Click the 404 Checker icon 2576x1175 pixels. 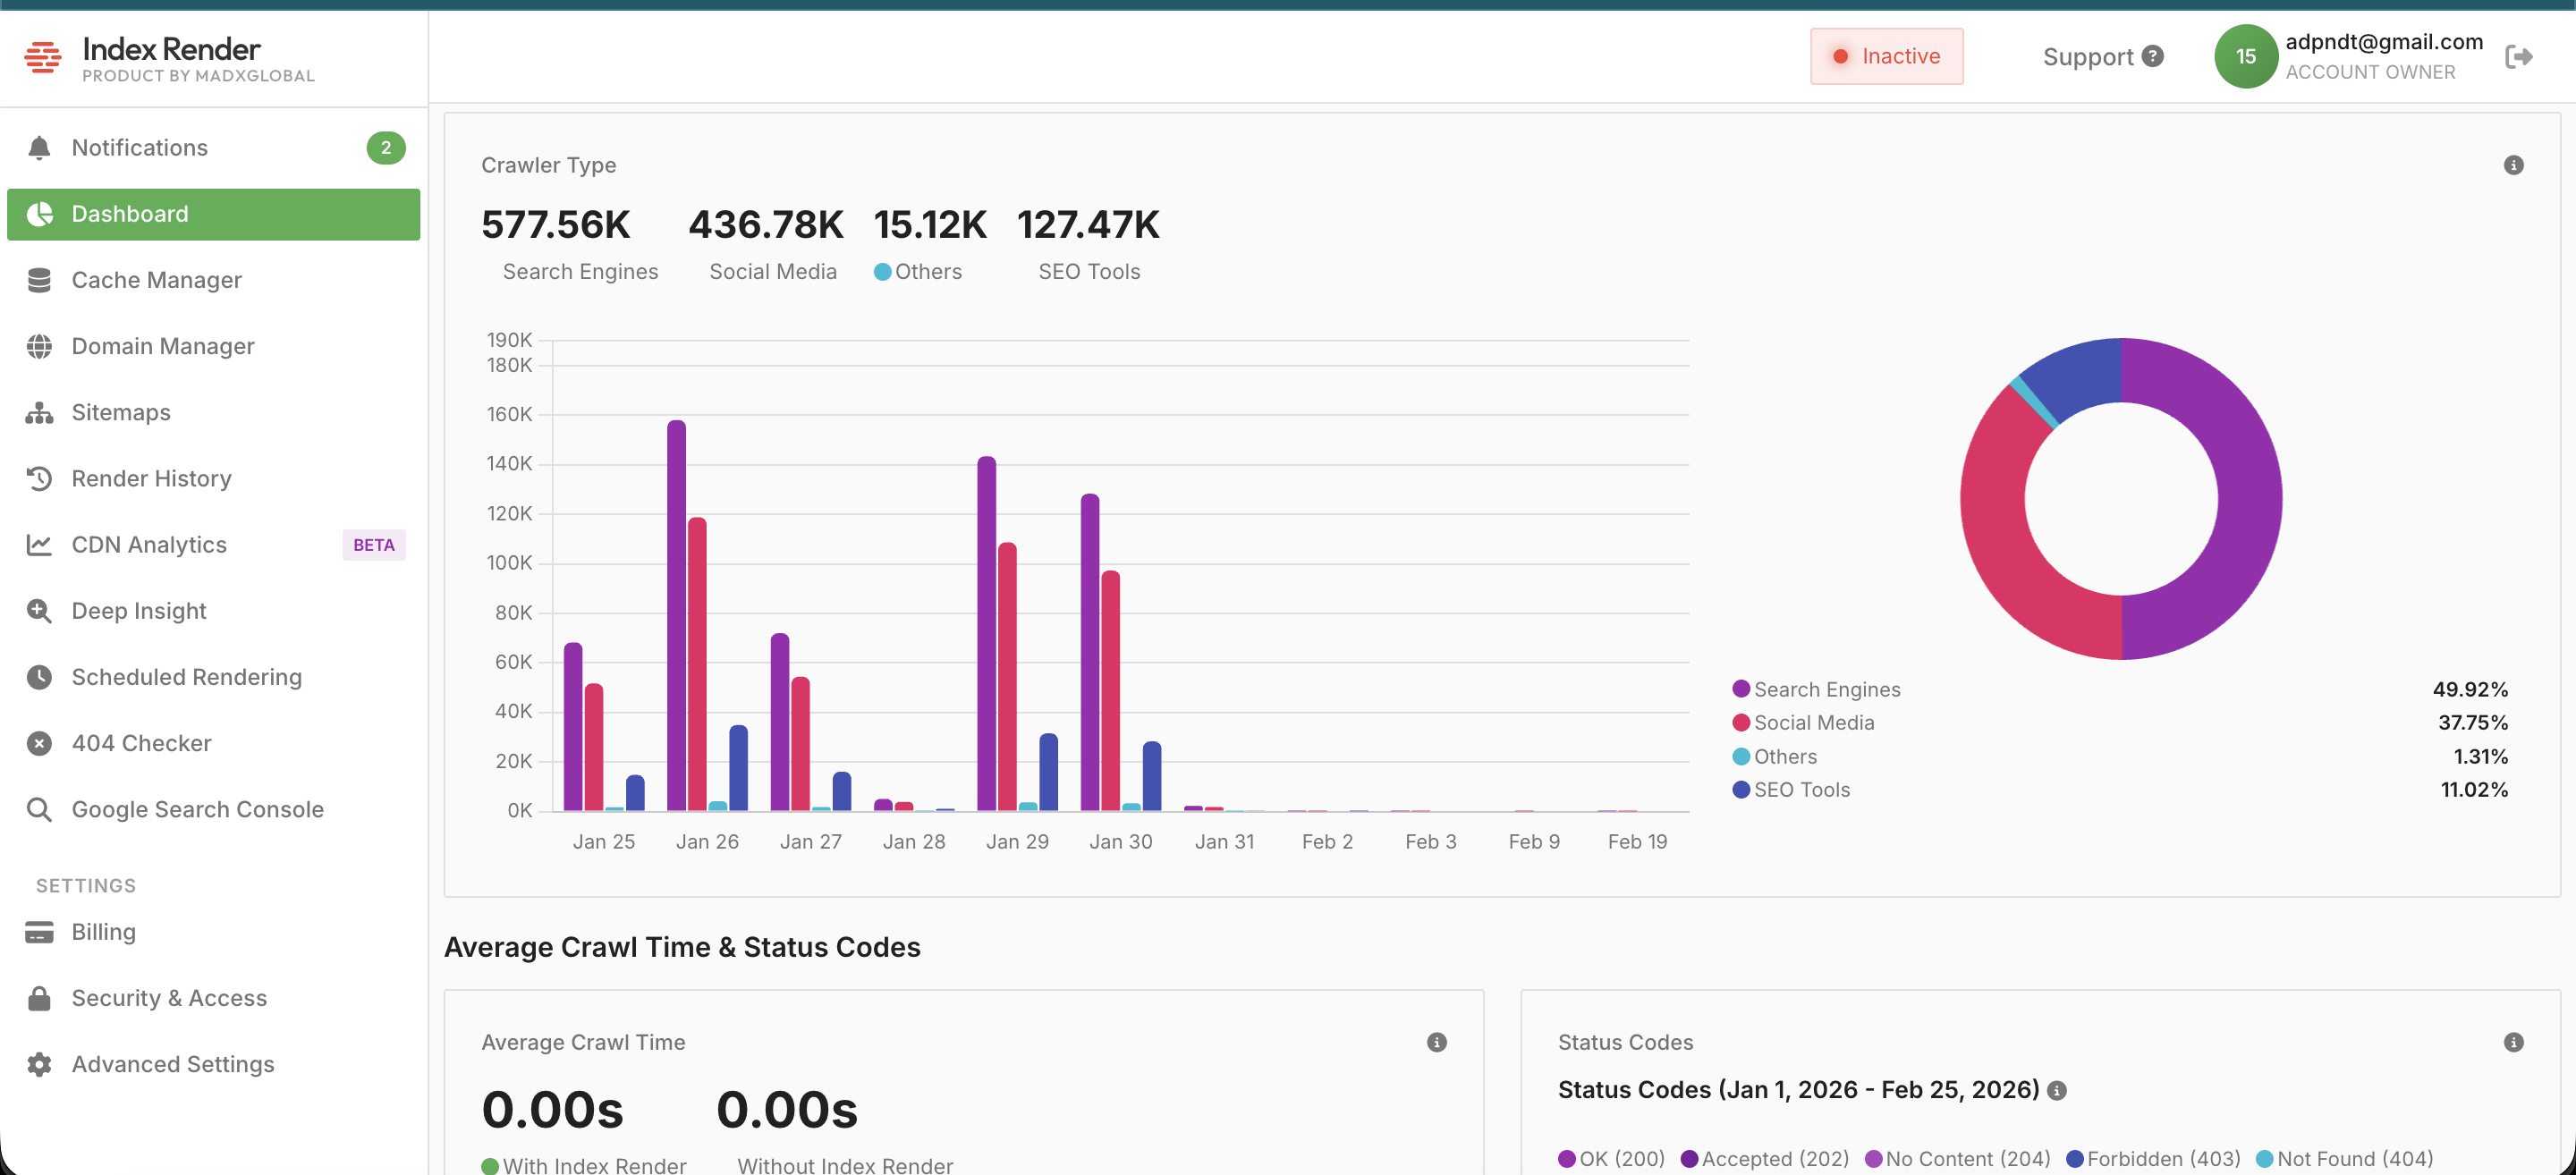(x=39, y=742)
